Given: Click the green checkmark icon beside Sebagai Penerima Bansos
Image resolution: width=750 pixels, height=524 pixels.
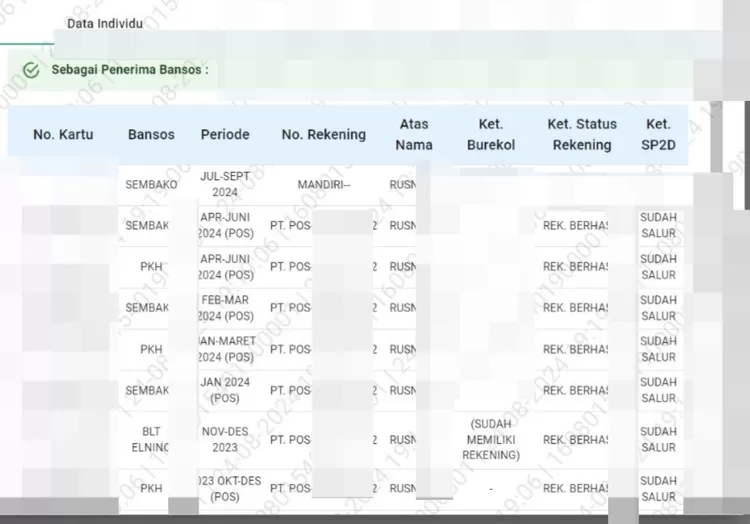Looking at the screenshot, I should (31, 70).
